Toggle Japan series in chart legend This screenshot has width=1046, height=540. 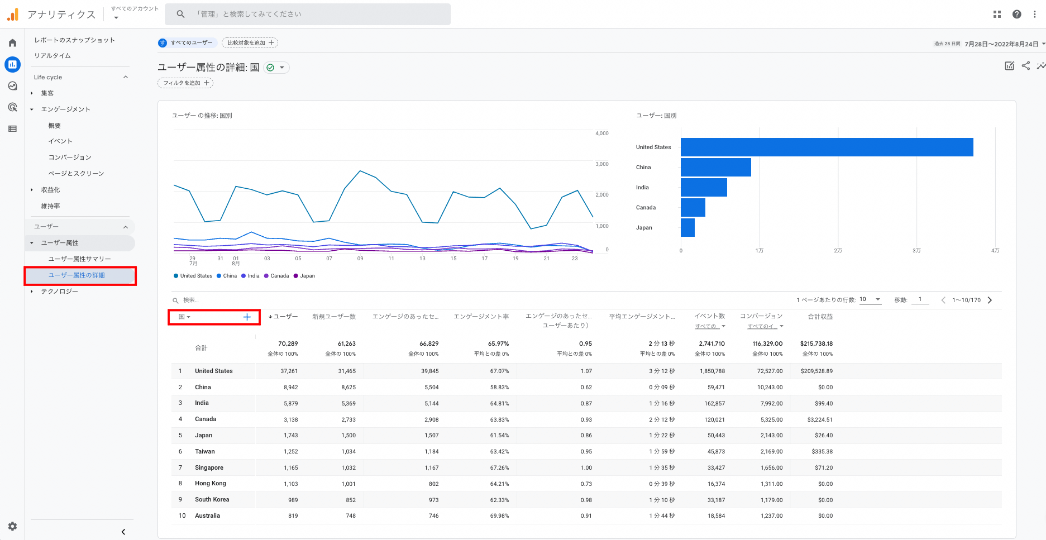point(304,276)
